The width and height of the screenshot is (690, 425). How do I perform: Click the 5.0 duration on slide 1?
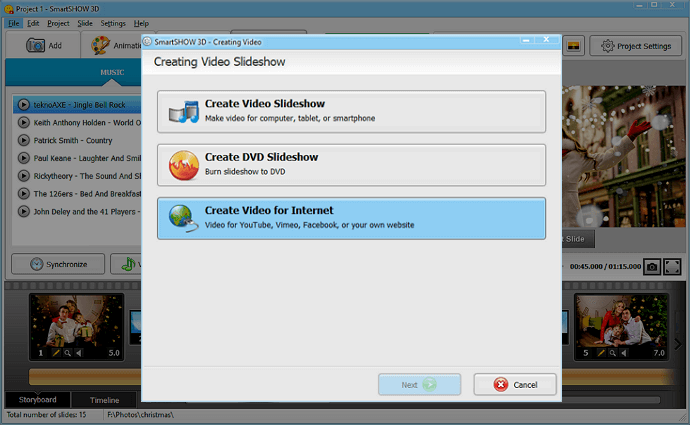tap(114, 353)
